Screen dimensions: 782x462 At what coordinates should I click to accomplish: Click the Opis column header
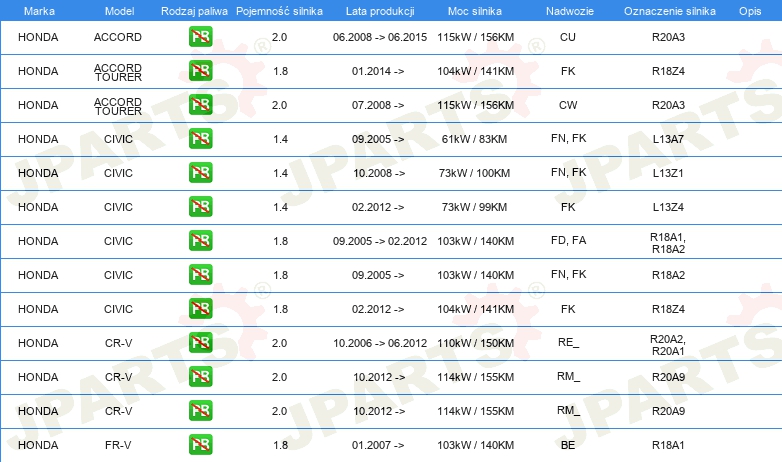[750, 11]
